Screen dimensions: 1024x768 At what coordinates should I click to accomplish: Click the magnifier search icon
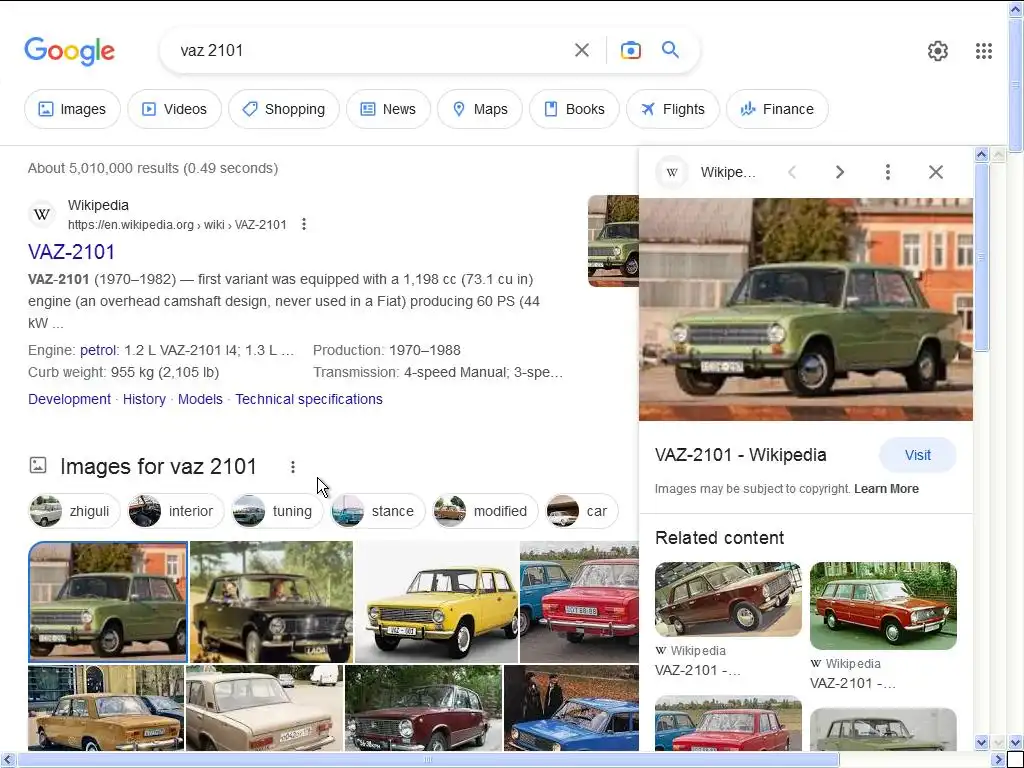point(670,50)
